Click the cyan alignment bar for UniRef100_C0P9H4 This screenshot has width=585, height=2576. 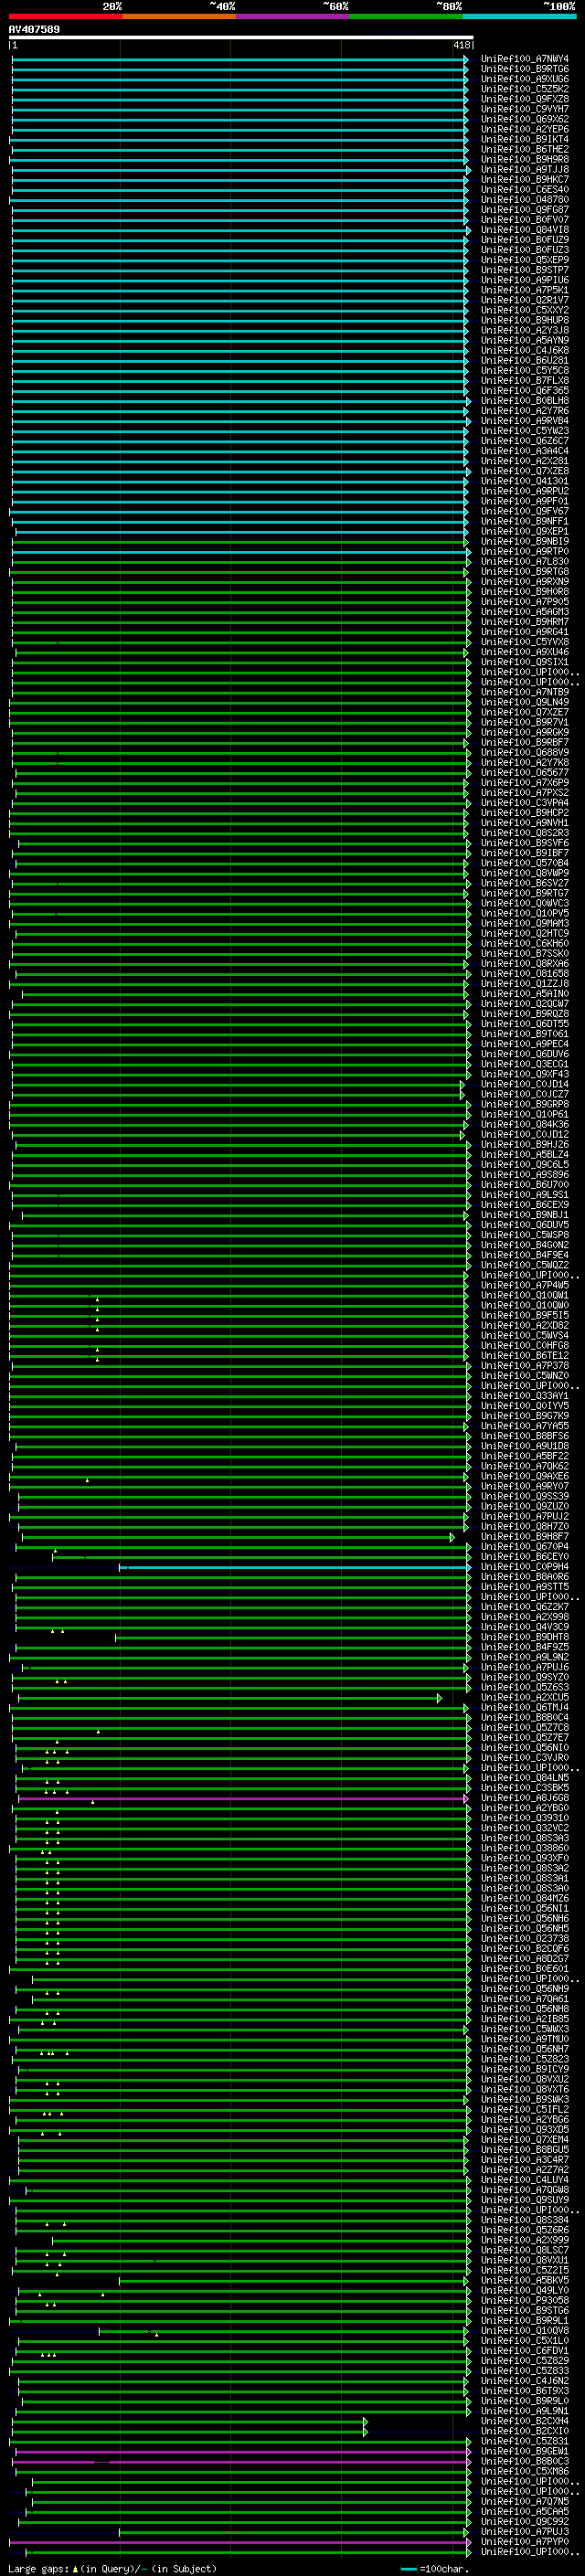295,1567
